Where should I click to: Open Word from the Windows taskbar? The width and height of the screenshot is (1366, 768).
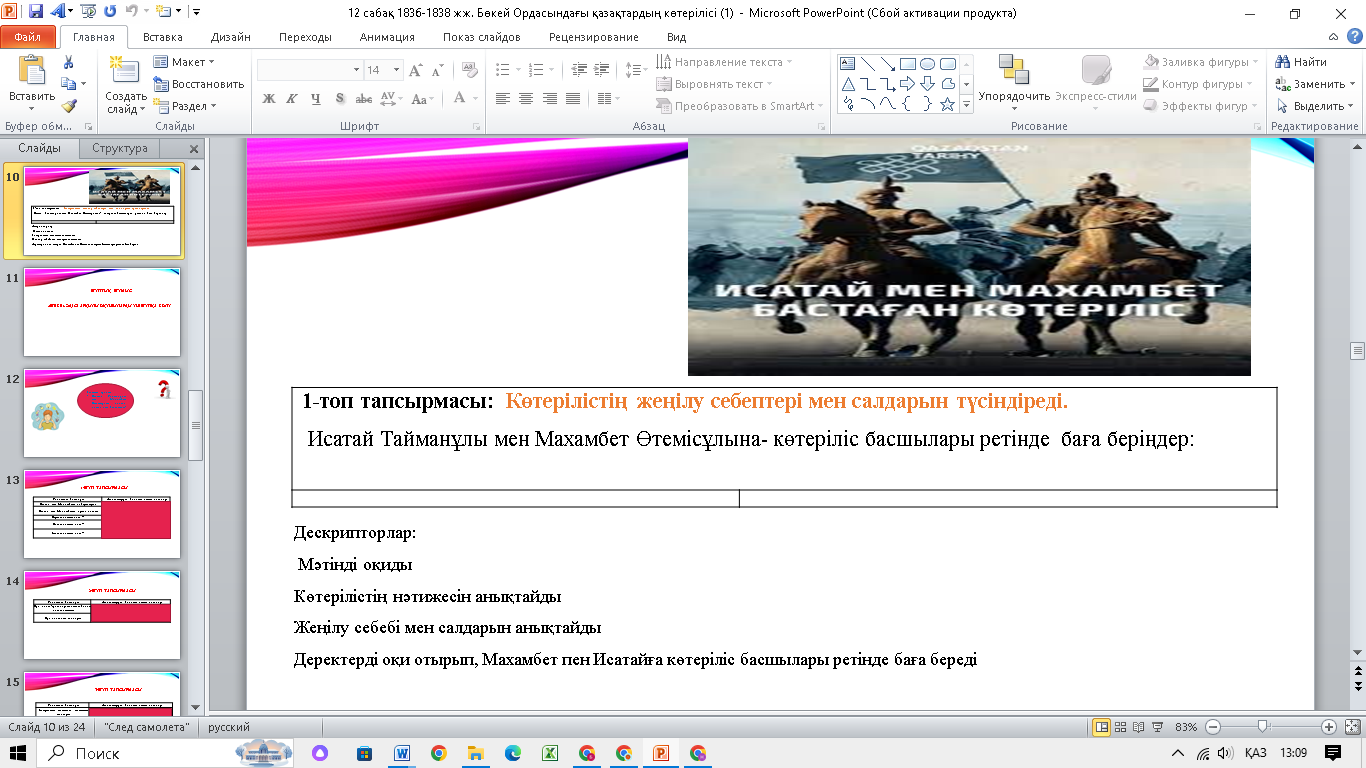tap(402, 753)
